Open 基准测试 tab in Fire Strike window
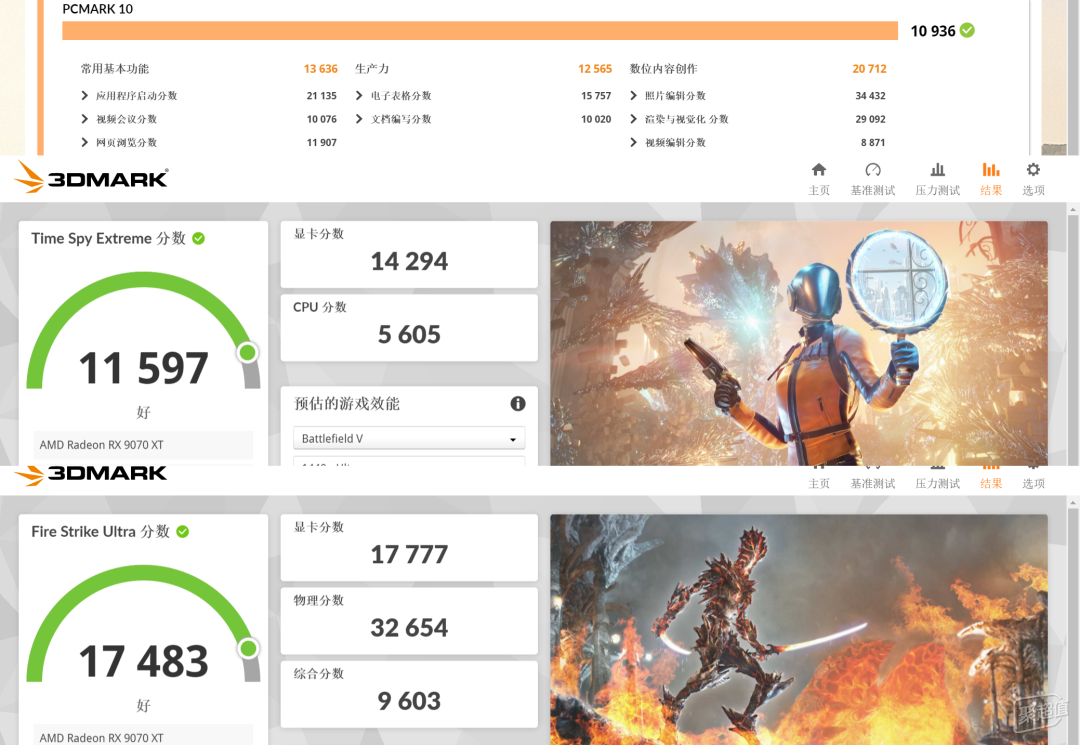Image resolution: width=1080 pixels, height=745 pixels. (873, 483)
